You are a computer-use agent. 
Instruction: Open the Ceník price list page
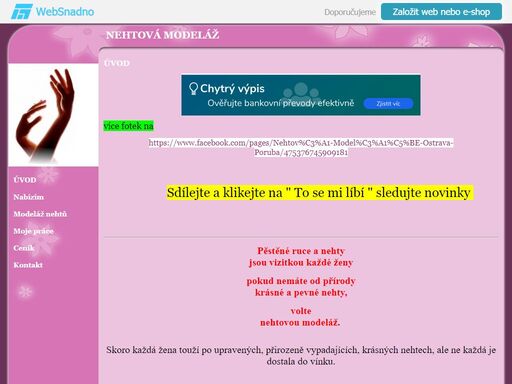pyautogui.click(x=24, y=248)
